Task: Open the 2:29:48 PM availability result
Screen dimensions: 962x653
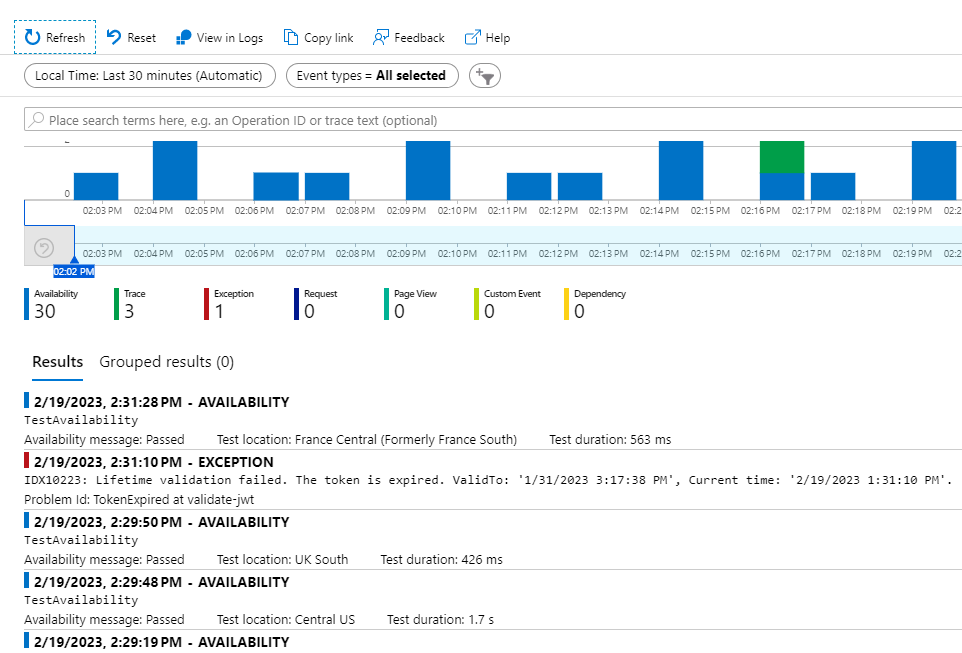Action: [493, 600]
